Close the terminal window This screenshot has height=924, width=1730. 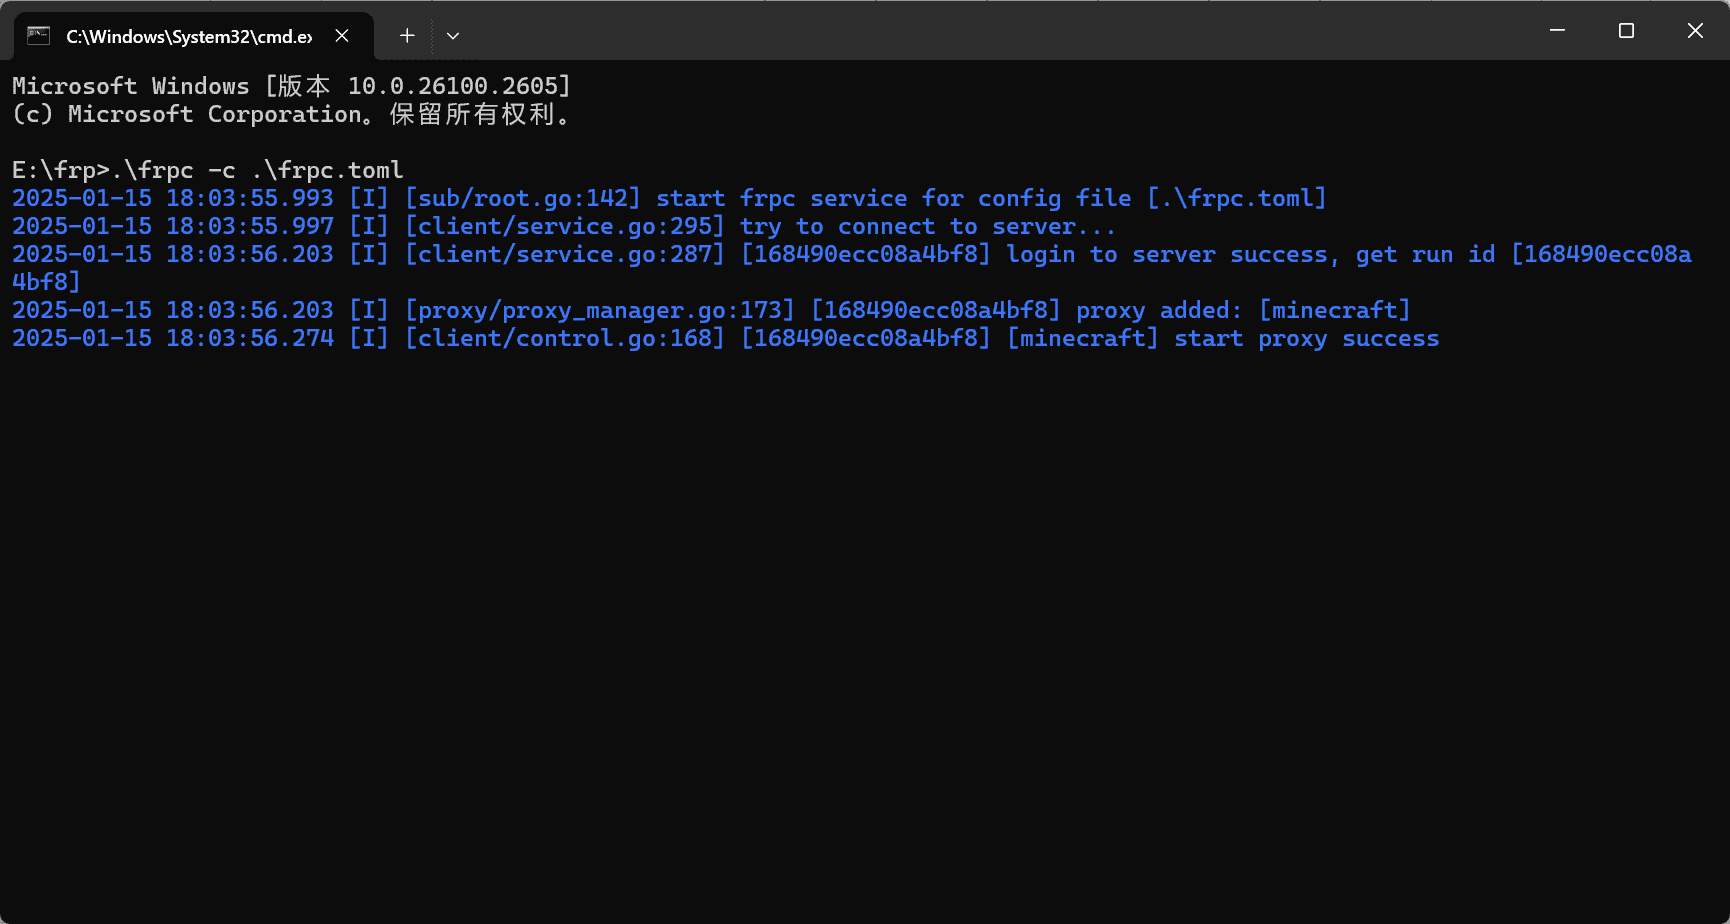[1695, 30]
